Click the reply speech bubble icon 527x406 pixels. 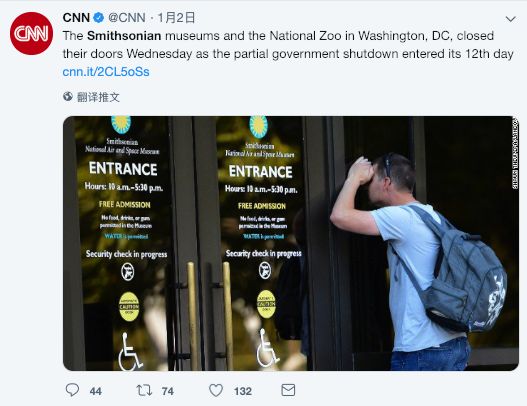pos(72,390)
